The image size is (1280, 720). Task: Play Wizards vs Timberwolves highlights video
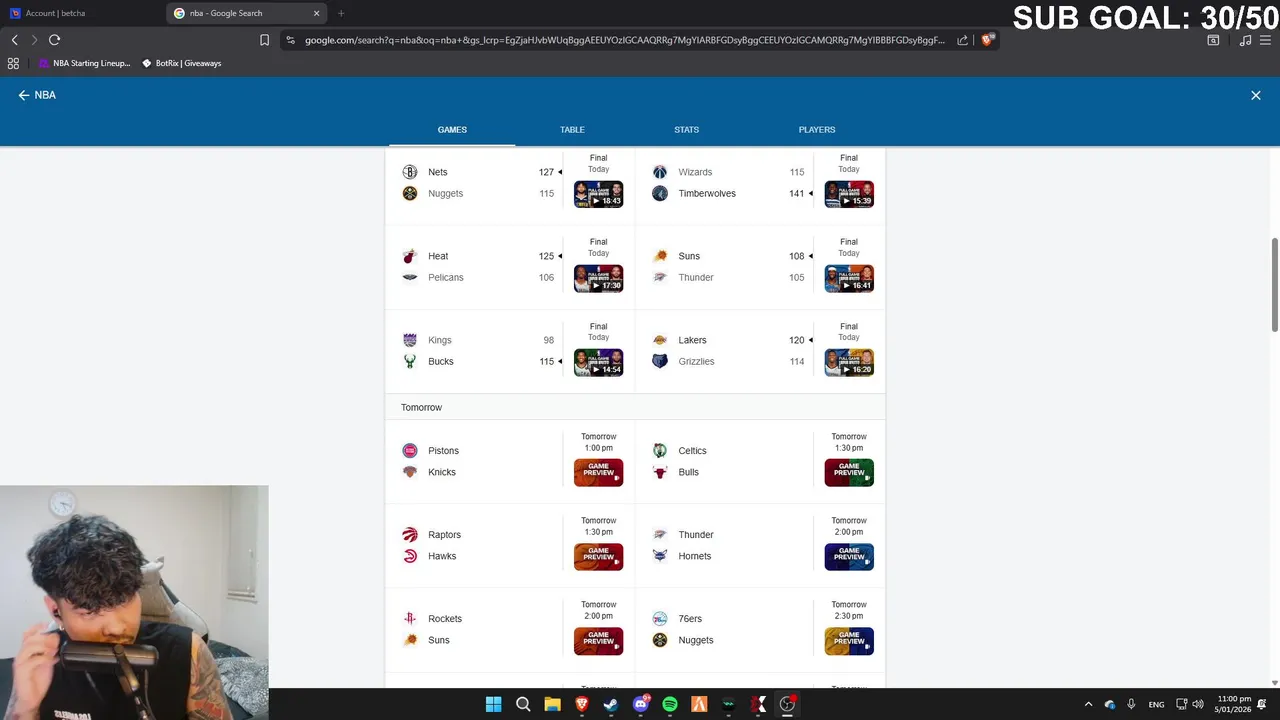point(849,194)
